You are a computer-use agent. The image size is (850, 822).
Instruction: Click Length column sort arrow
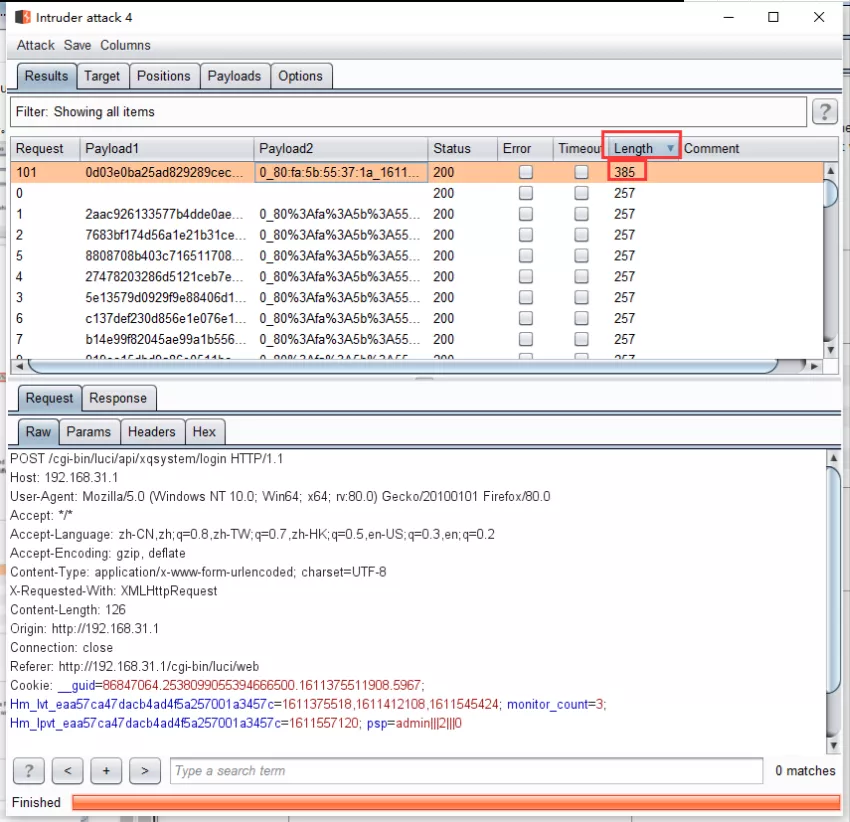670,149
